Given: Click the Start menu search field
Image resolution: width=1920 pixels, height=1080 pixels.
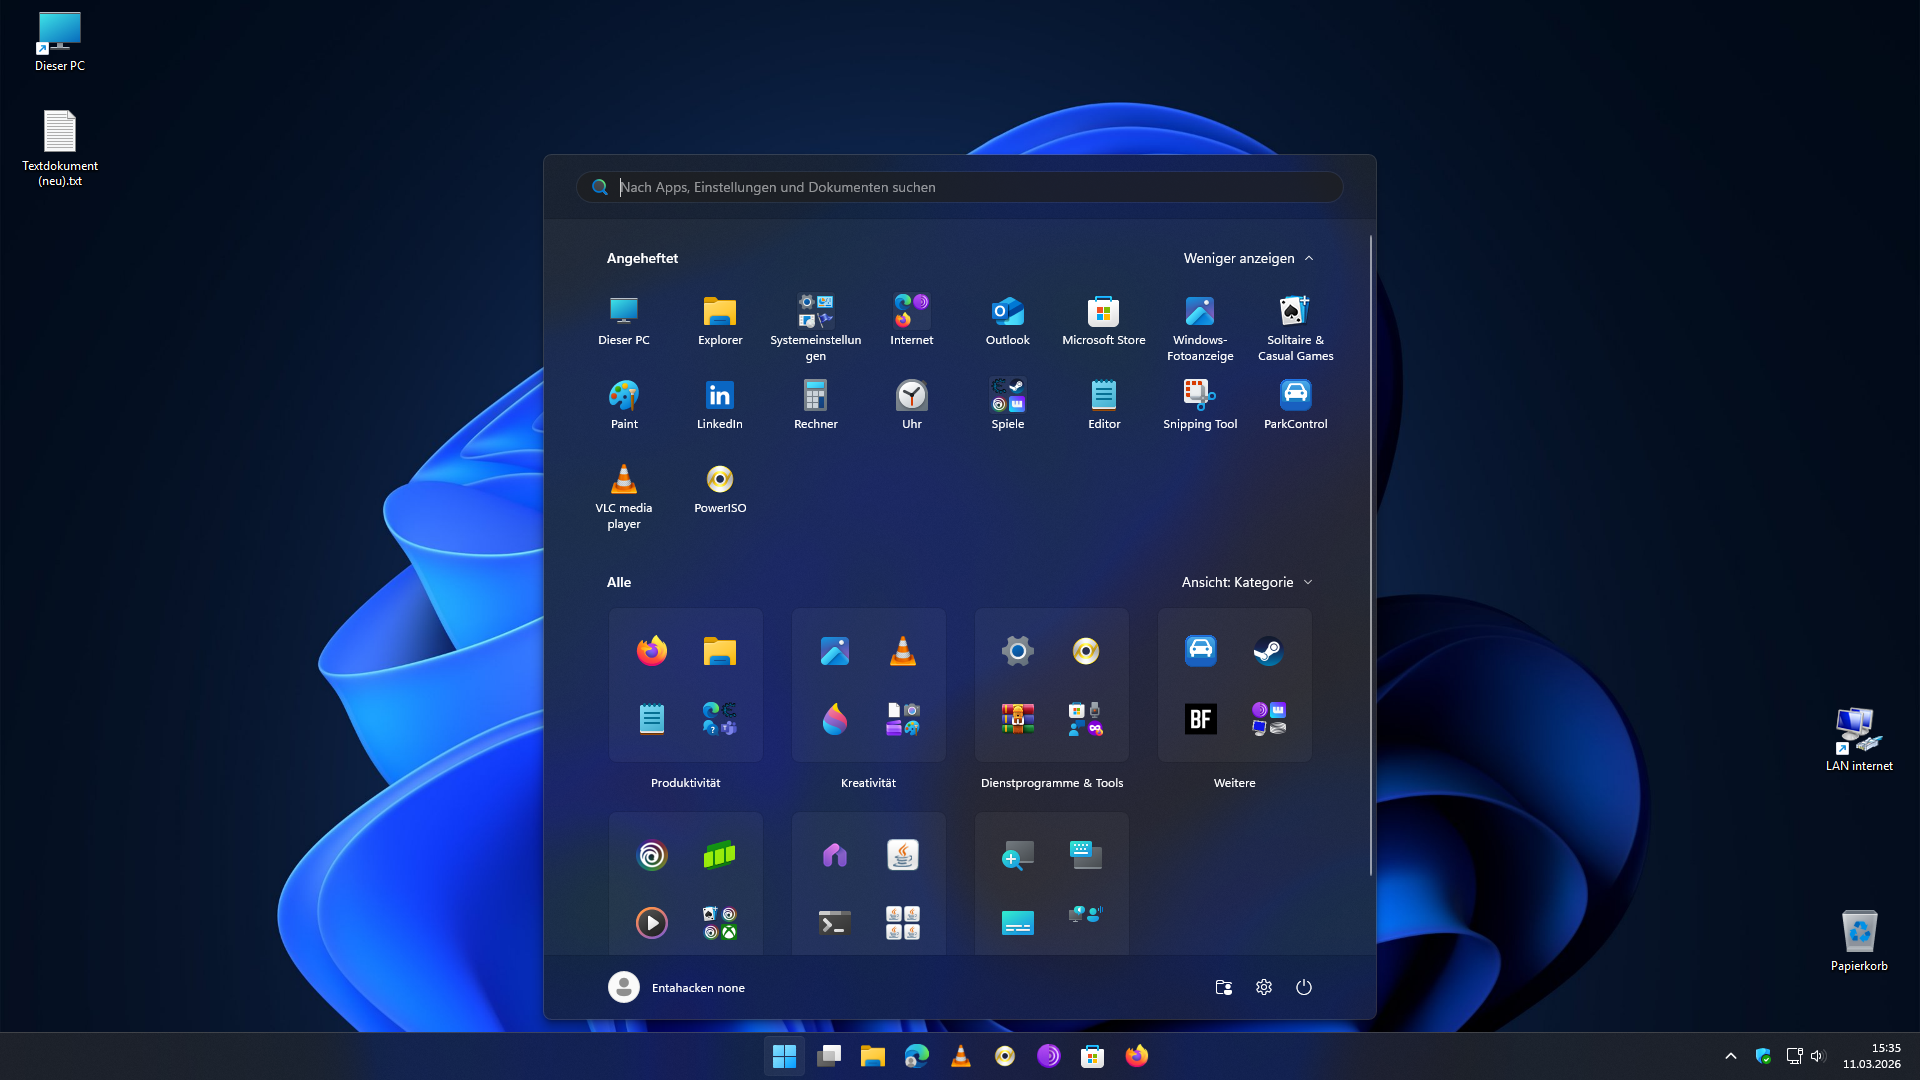Looking at the screenshot, I should click(x=960, y=187).
